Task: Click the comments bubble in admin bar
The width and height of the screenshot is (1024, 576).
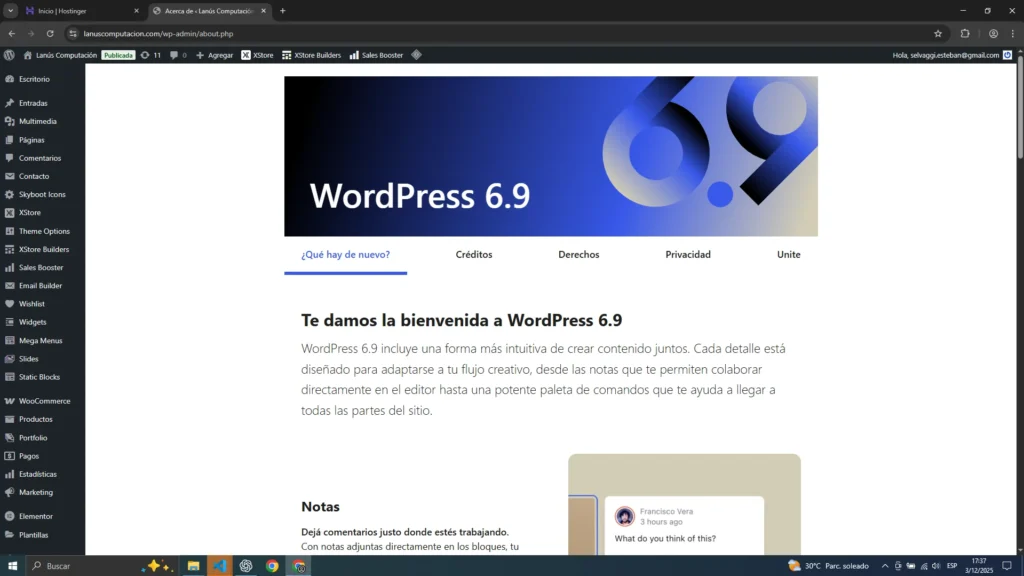Action: [x=178, y=55]
